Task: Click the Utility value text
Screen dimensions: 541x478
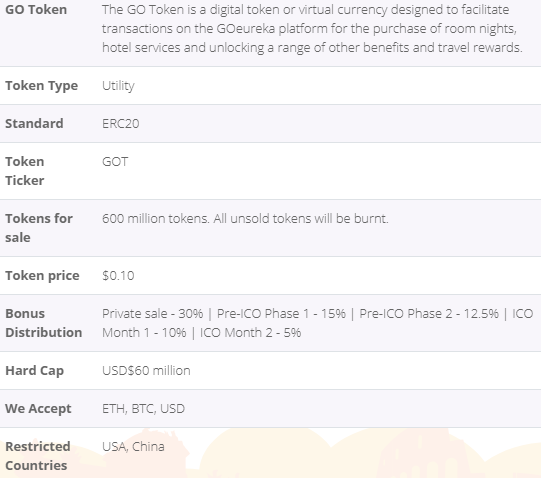Action: pyautogui.click(x=118, y=86)
